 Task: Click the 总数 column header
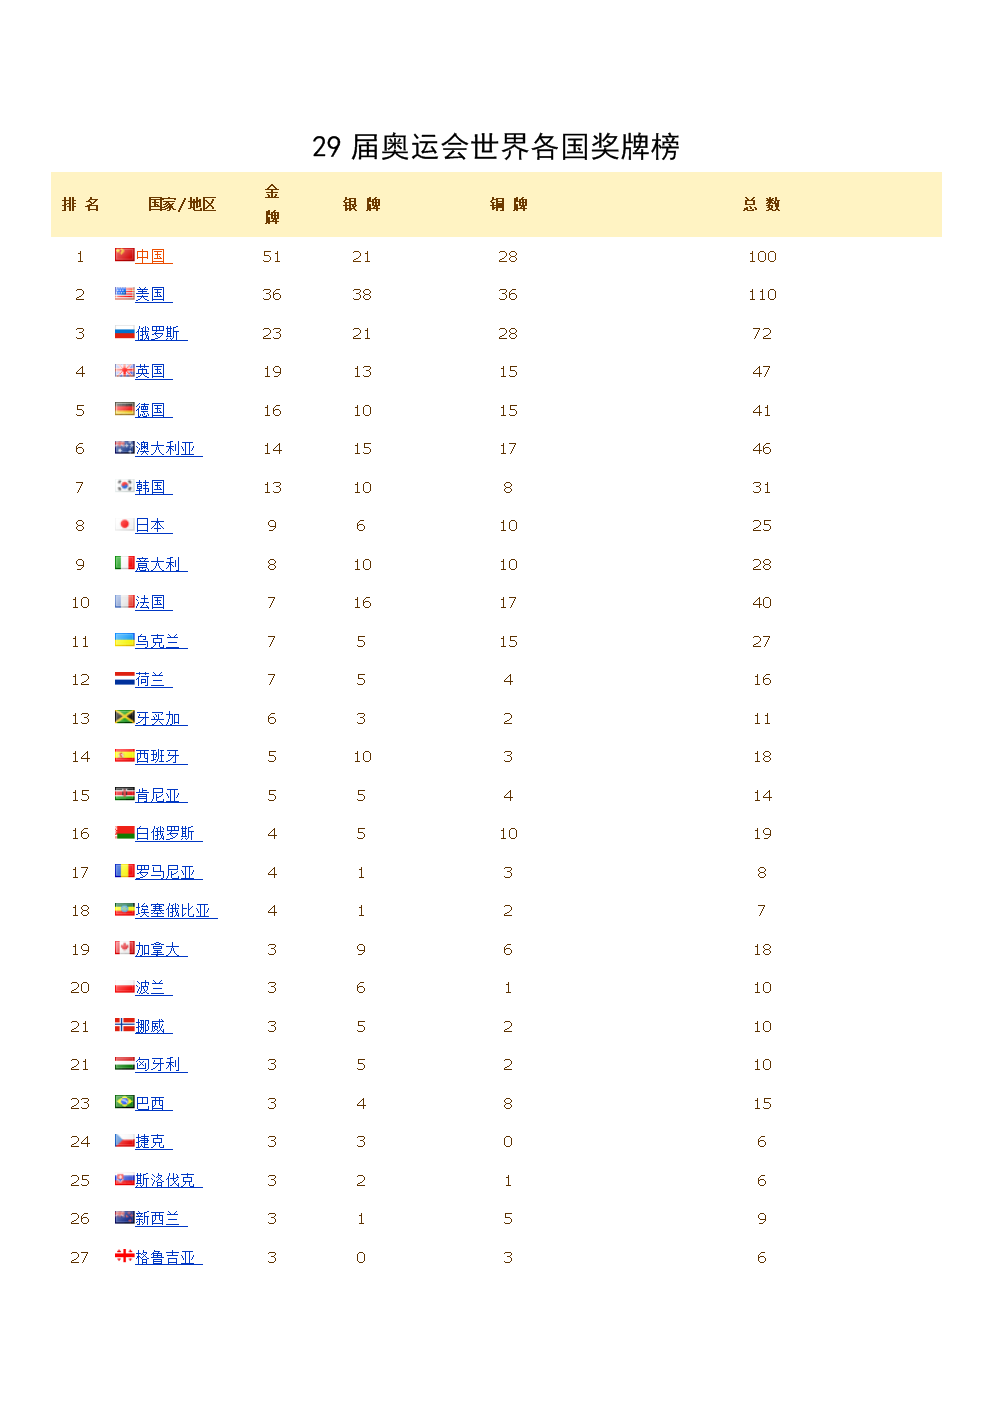[762, 204]
